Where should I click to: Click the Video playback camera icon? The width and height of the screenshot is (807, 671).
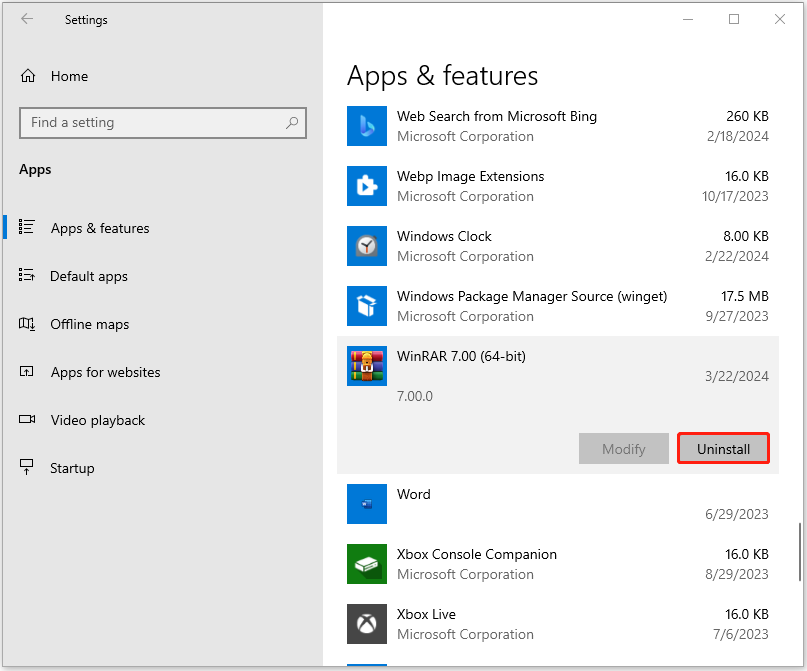27,419
